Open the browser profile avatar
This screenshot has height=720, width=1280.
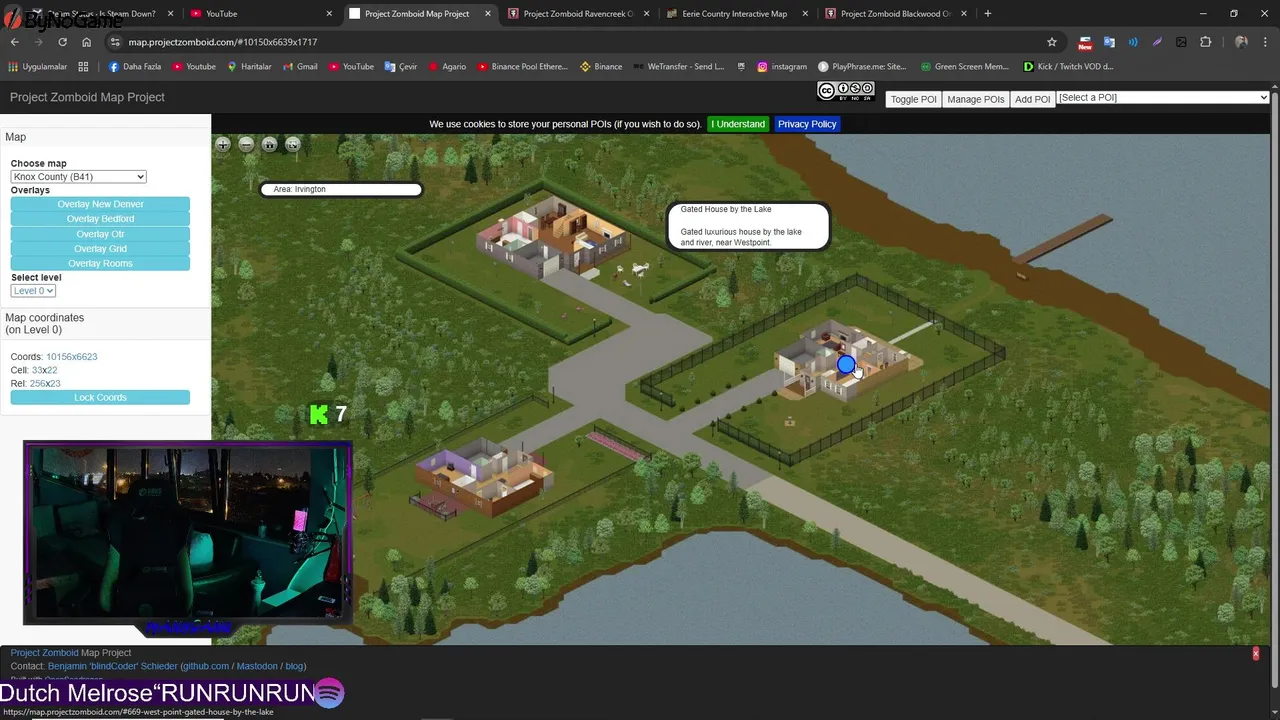pyautogui.click(x=1241, y=42)
